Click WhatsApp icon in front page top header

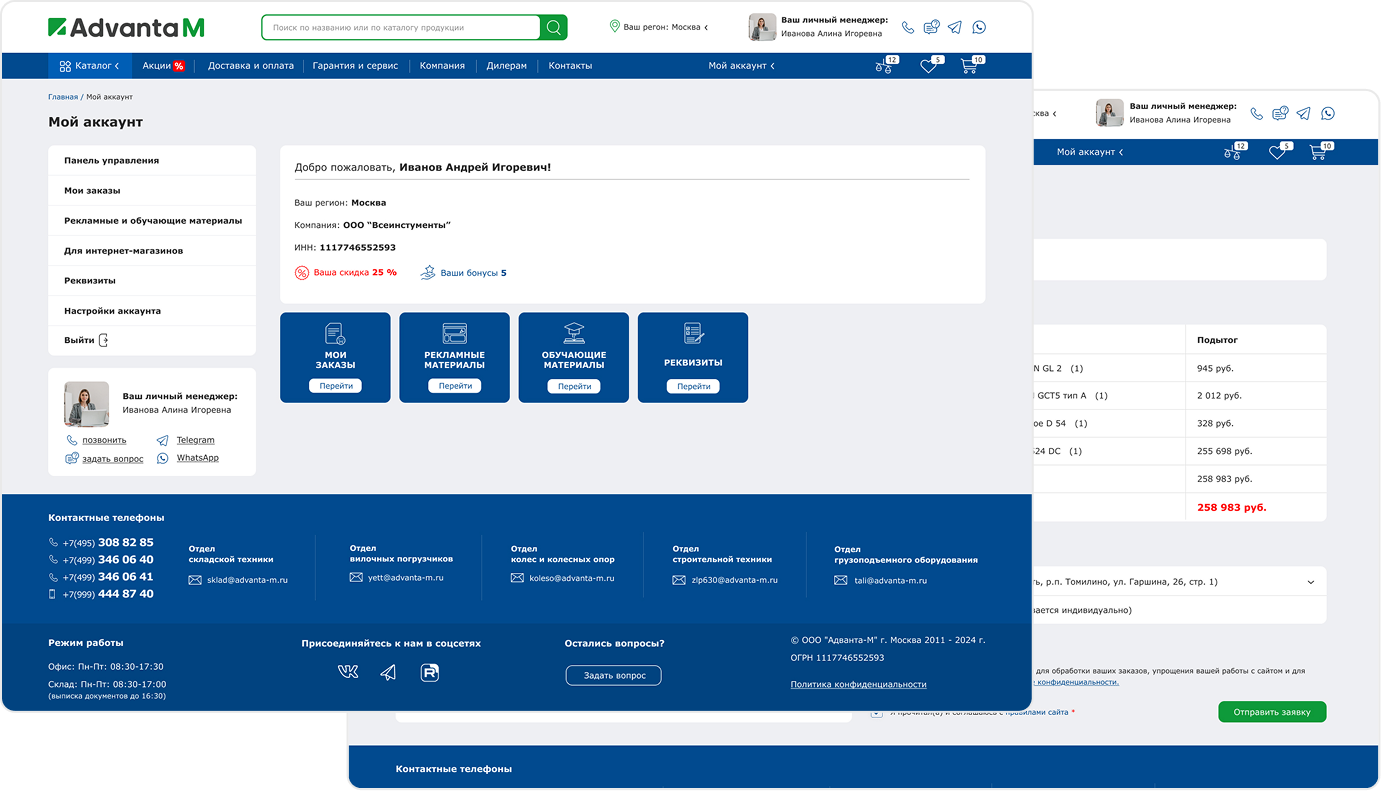point(978,28)
